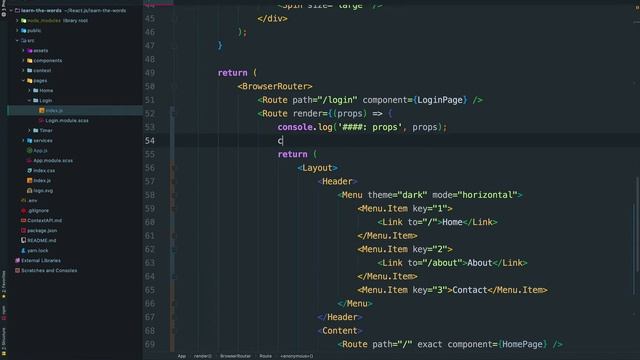This screenshot has width=640, height=360.
Task: Select the services folder icon
Action: [29, 140]
